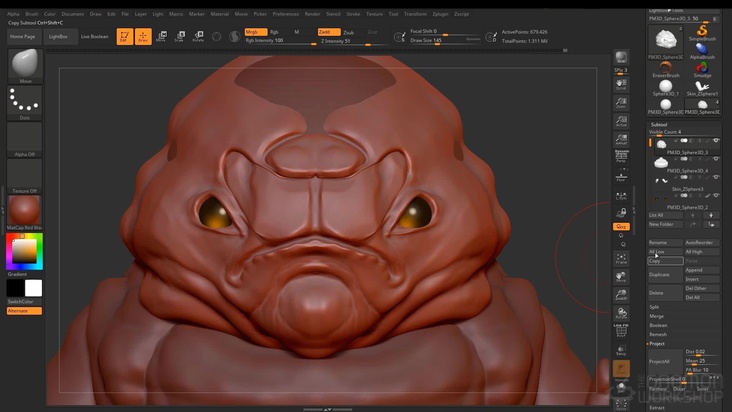This screenshot has width=732, height=412.
Task: Toggle visibility eye of PM3D_Sphere3D_4 subtool
Action: (716, 159)
